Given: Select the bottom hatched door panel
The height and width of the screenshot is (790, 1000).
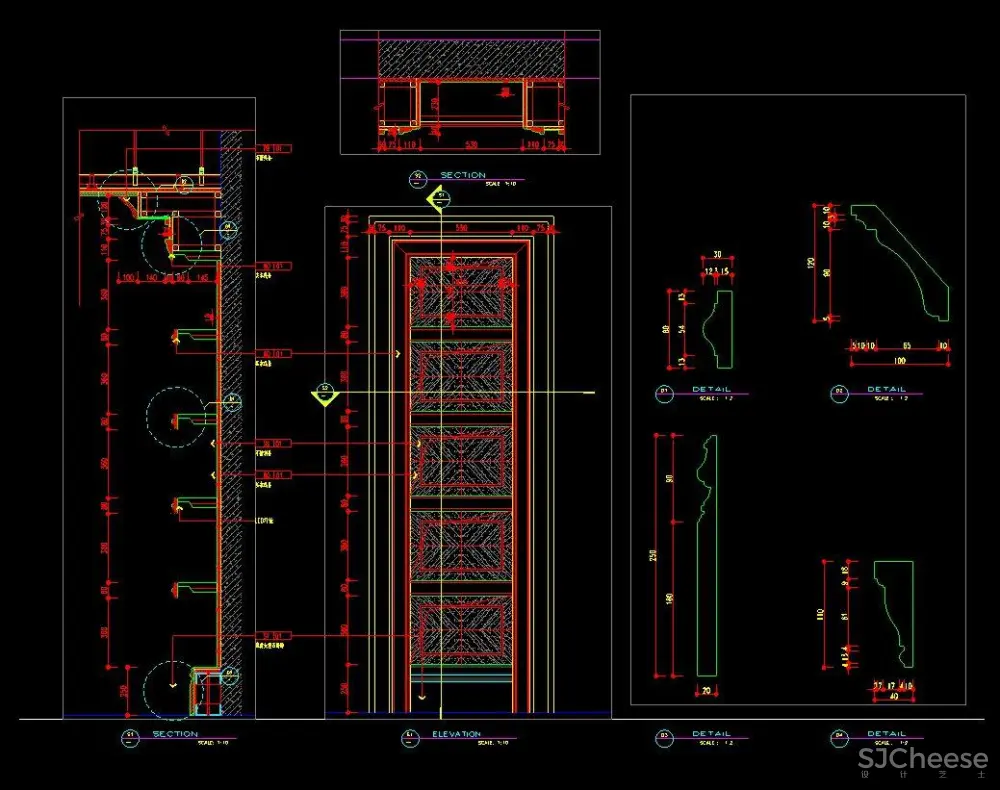Looking at the screenshot, I should click(461, 631).
